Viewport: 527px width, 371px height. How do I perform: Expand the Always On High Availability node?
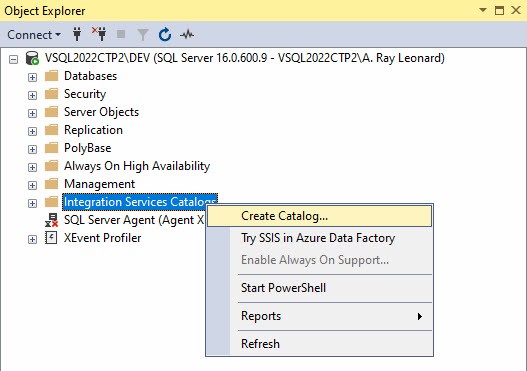point(32,167)
